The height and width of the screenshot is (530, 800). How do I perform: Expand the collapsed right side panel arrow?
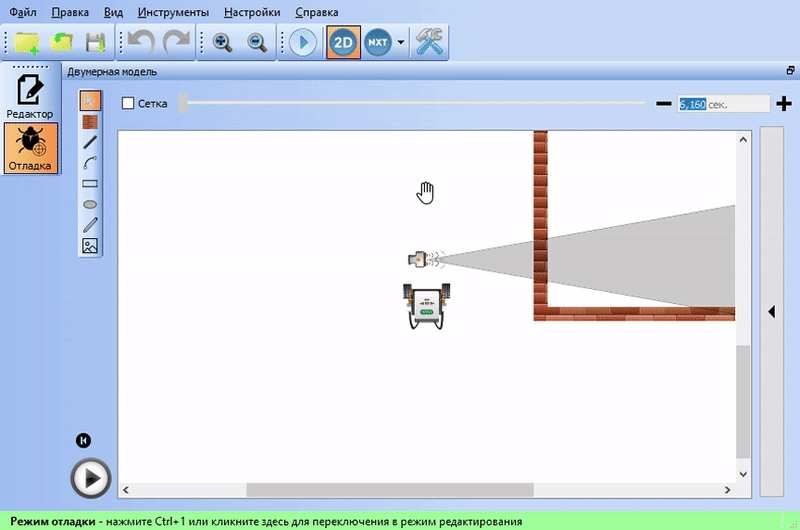pyautogui.click(x=771, y=312)
